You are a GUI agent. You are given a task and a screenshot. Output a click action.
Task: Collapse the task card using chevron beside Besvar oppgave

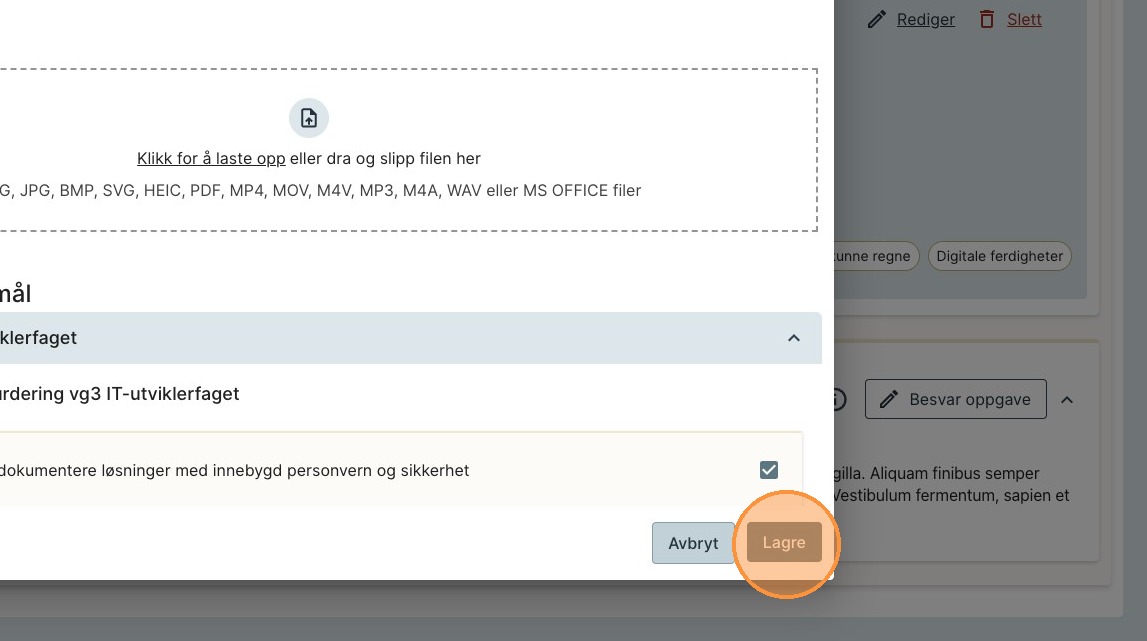[1067, 400]
